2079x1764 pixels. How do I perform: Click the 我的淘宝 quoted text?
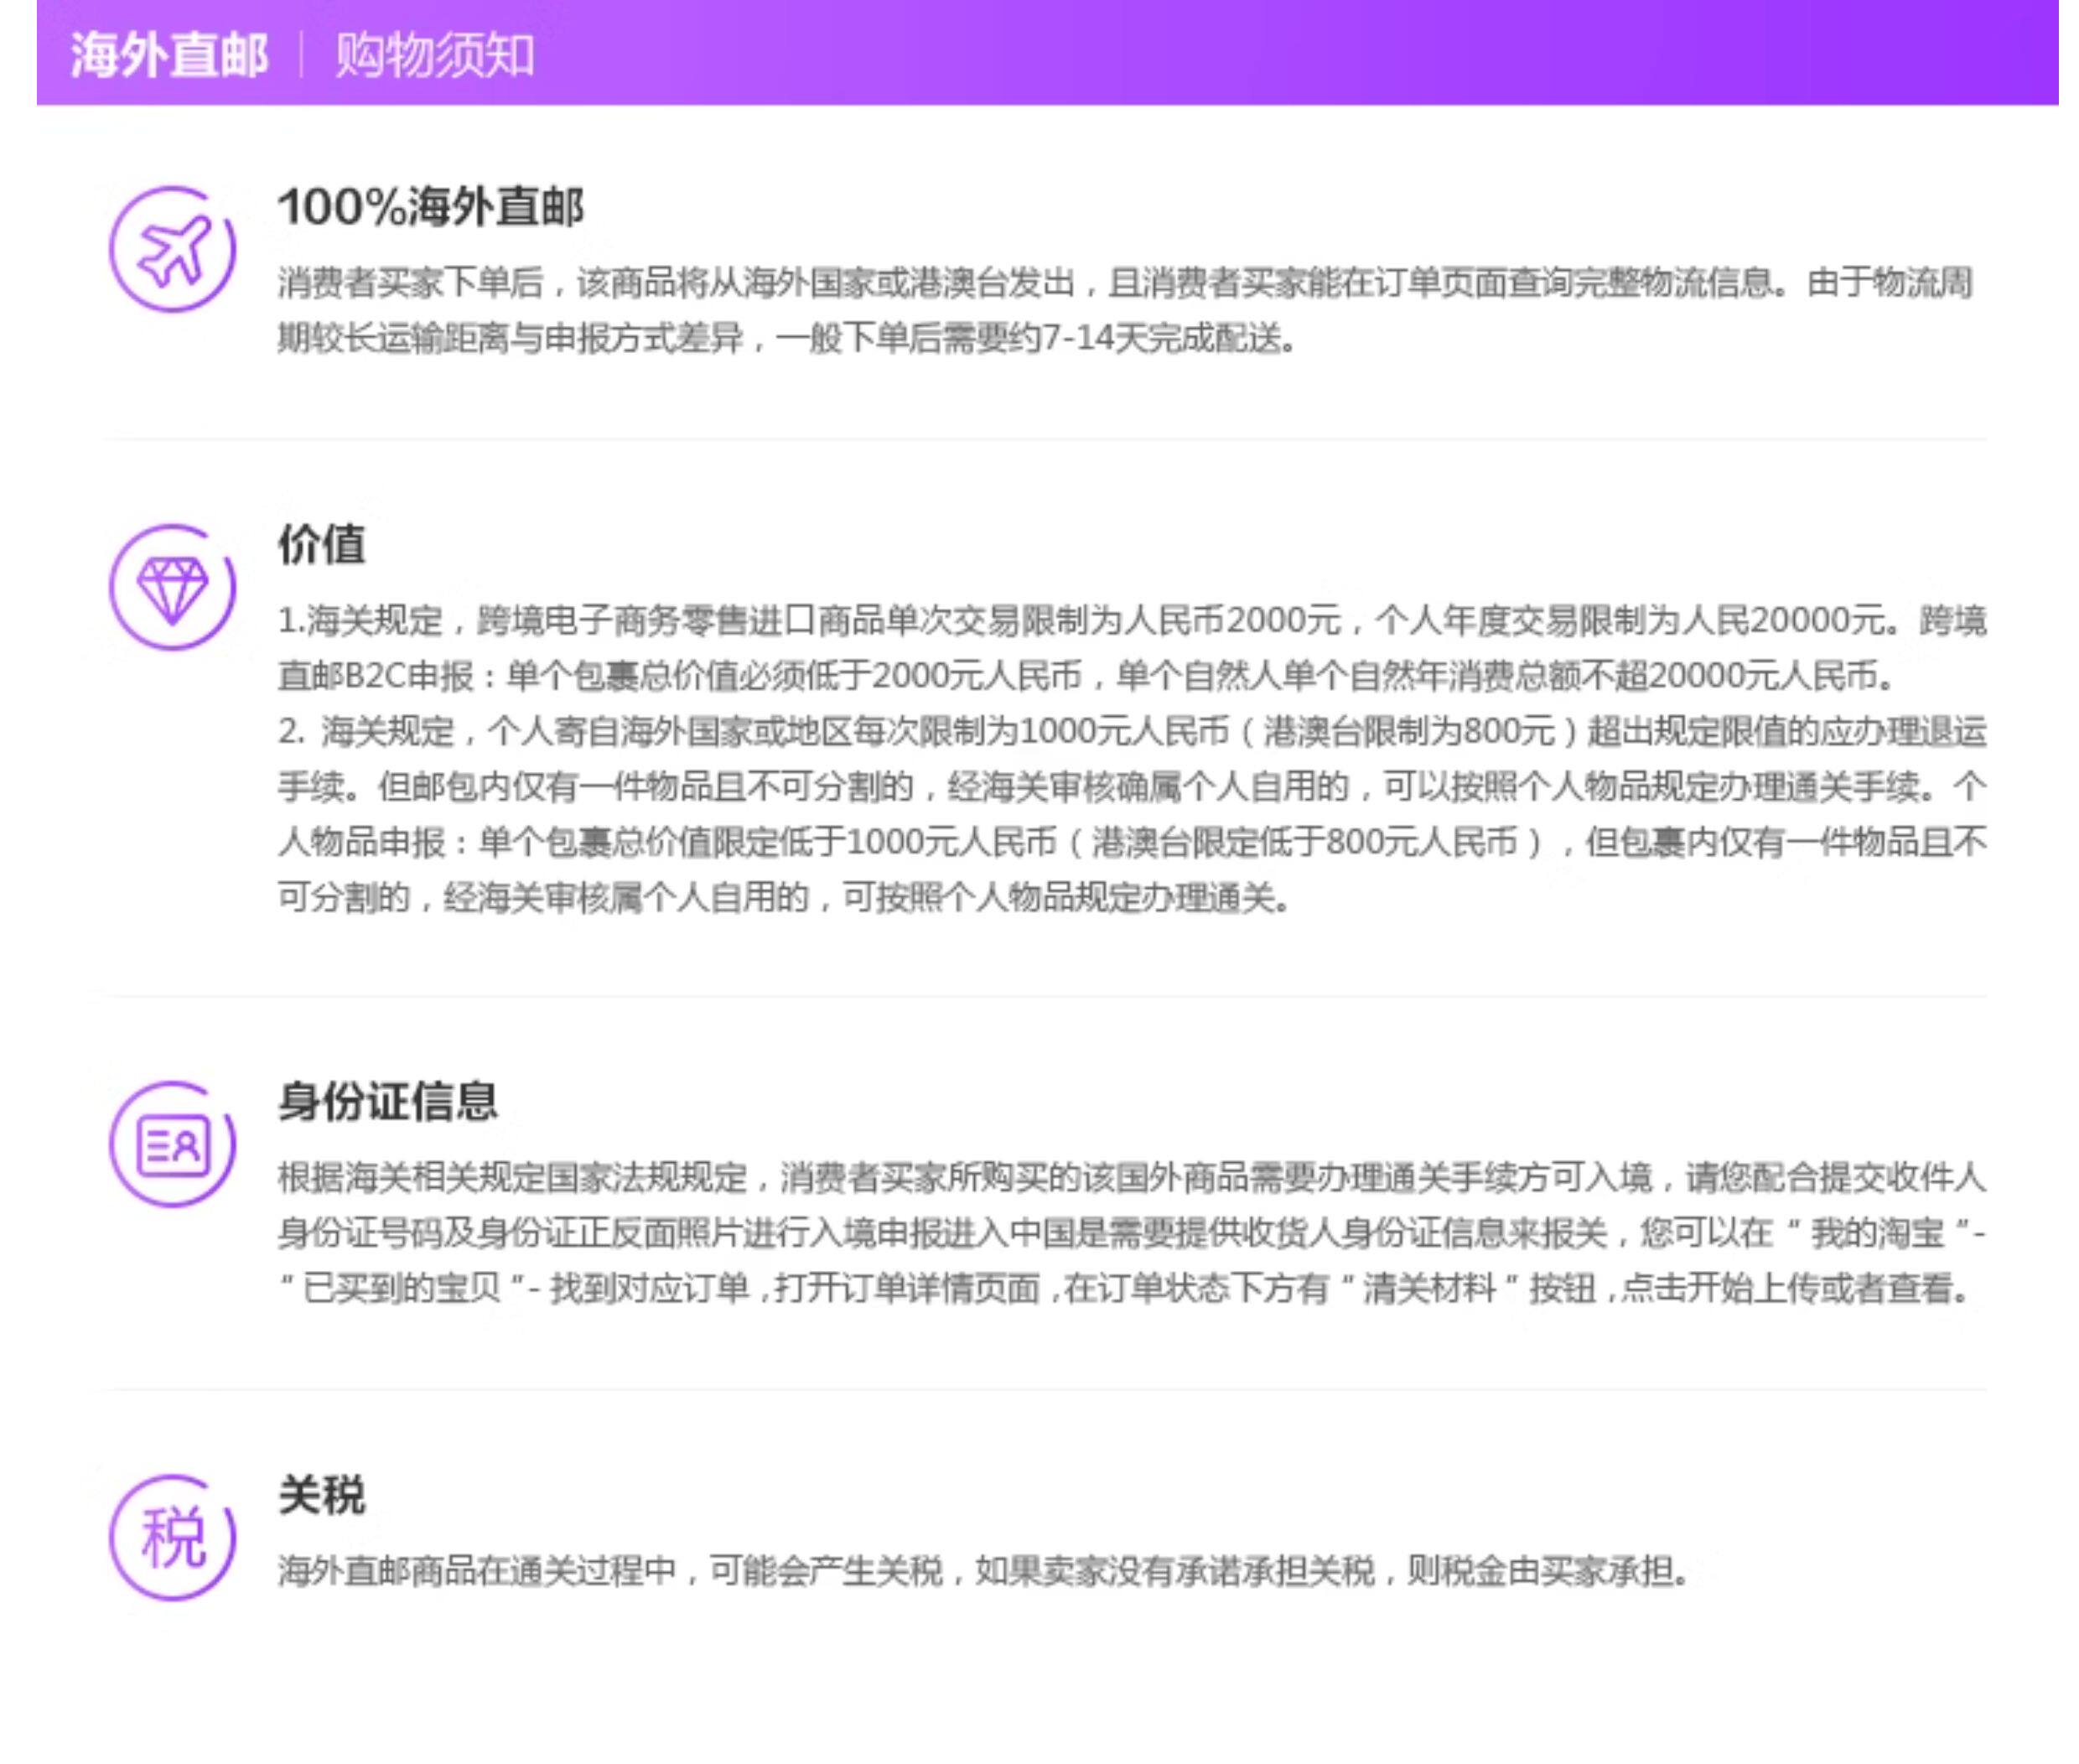pos(1877,1233)
